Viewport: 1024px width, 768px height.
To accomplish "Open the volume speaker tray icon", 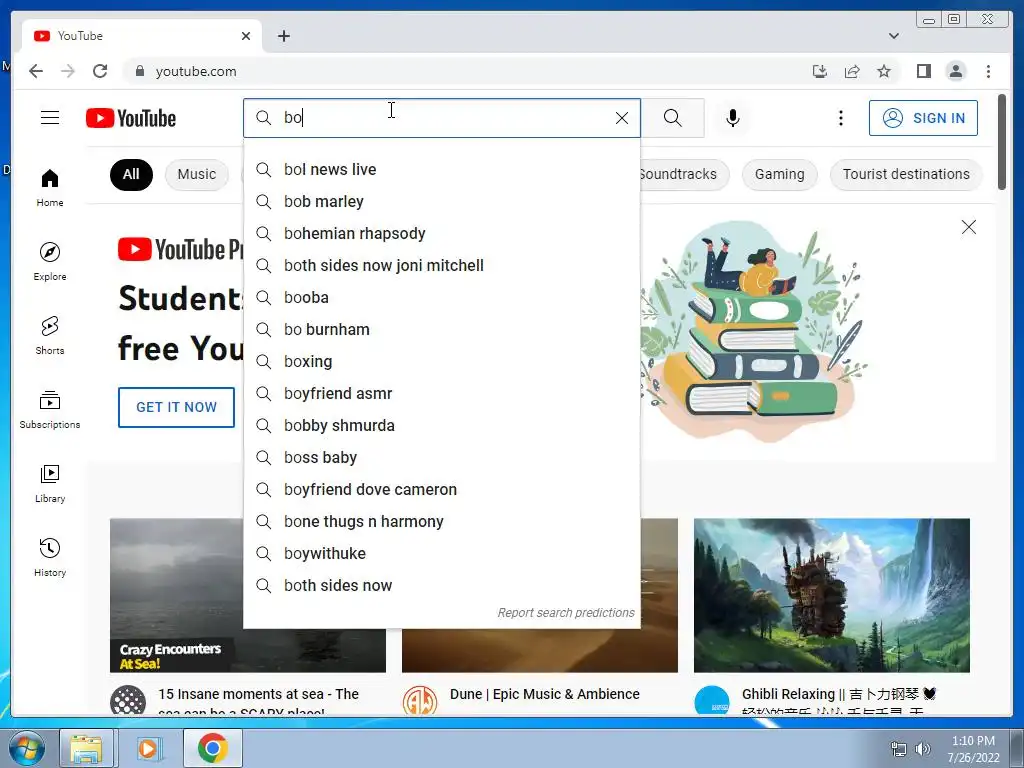I will (x=923, y=749).
